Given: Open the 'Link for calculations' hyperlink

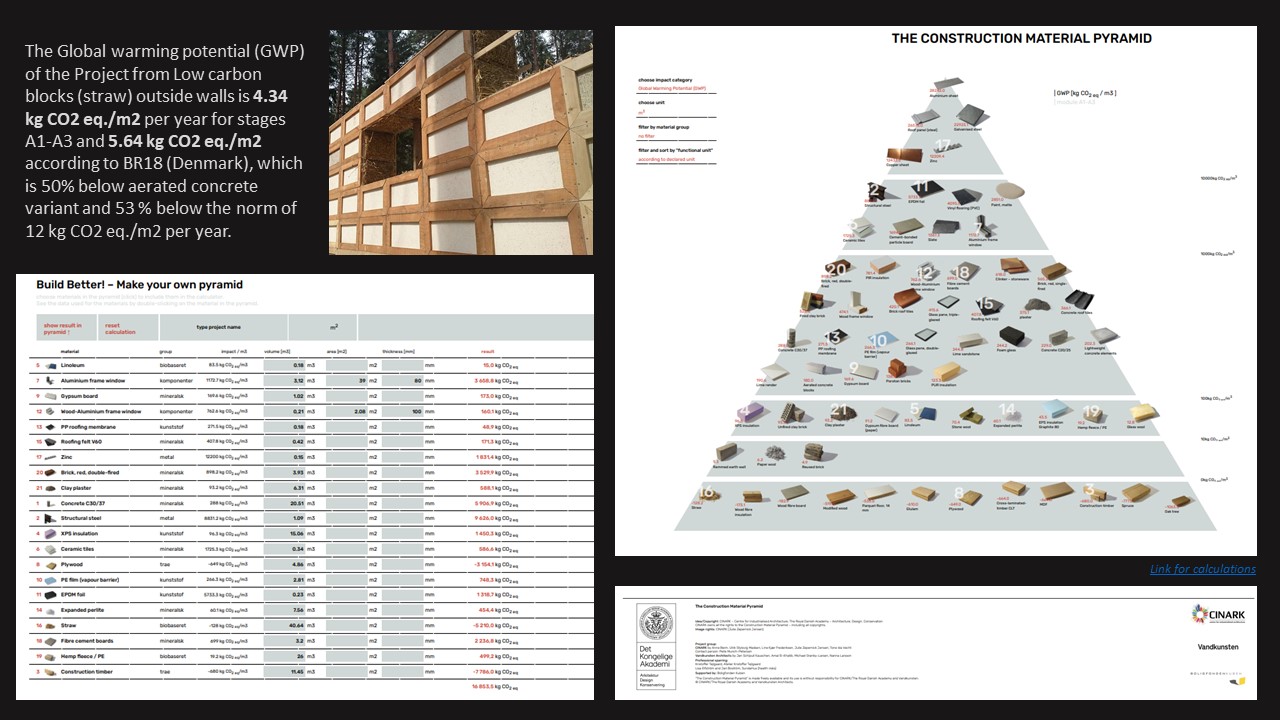Looking at the screenshot, I should click(x=1202, y=569).
